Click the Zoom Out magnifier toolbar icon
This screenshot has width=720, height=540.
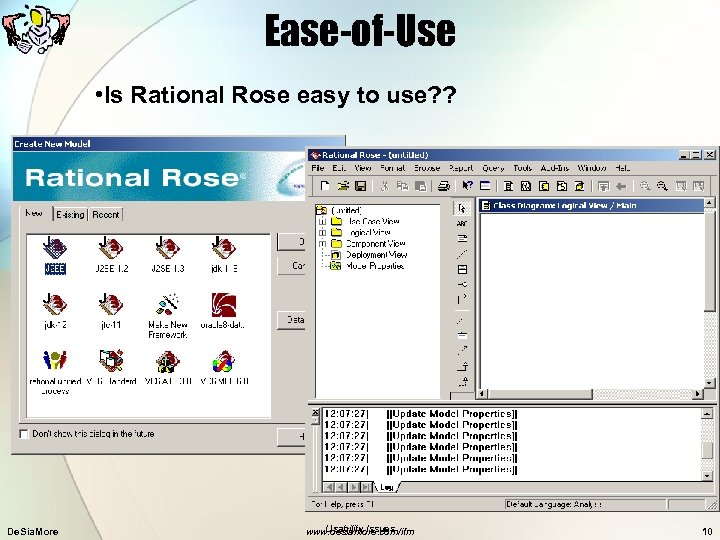coord(663,186)
